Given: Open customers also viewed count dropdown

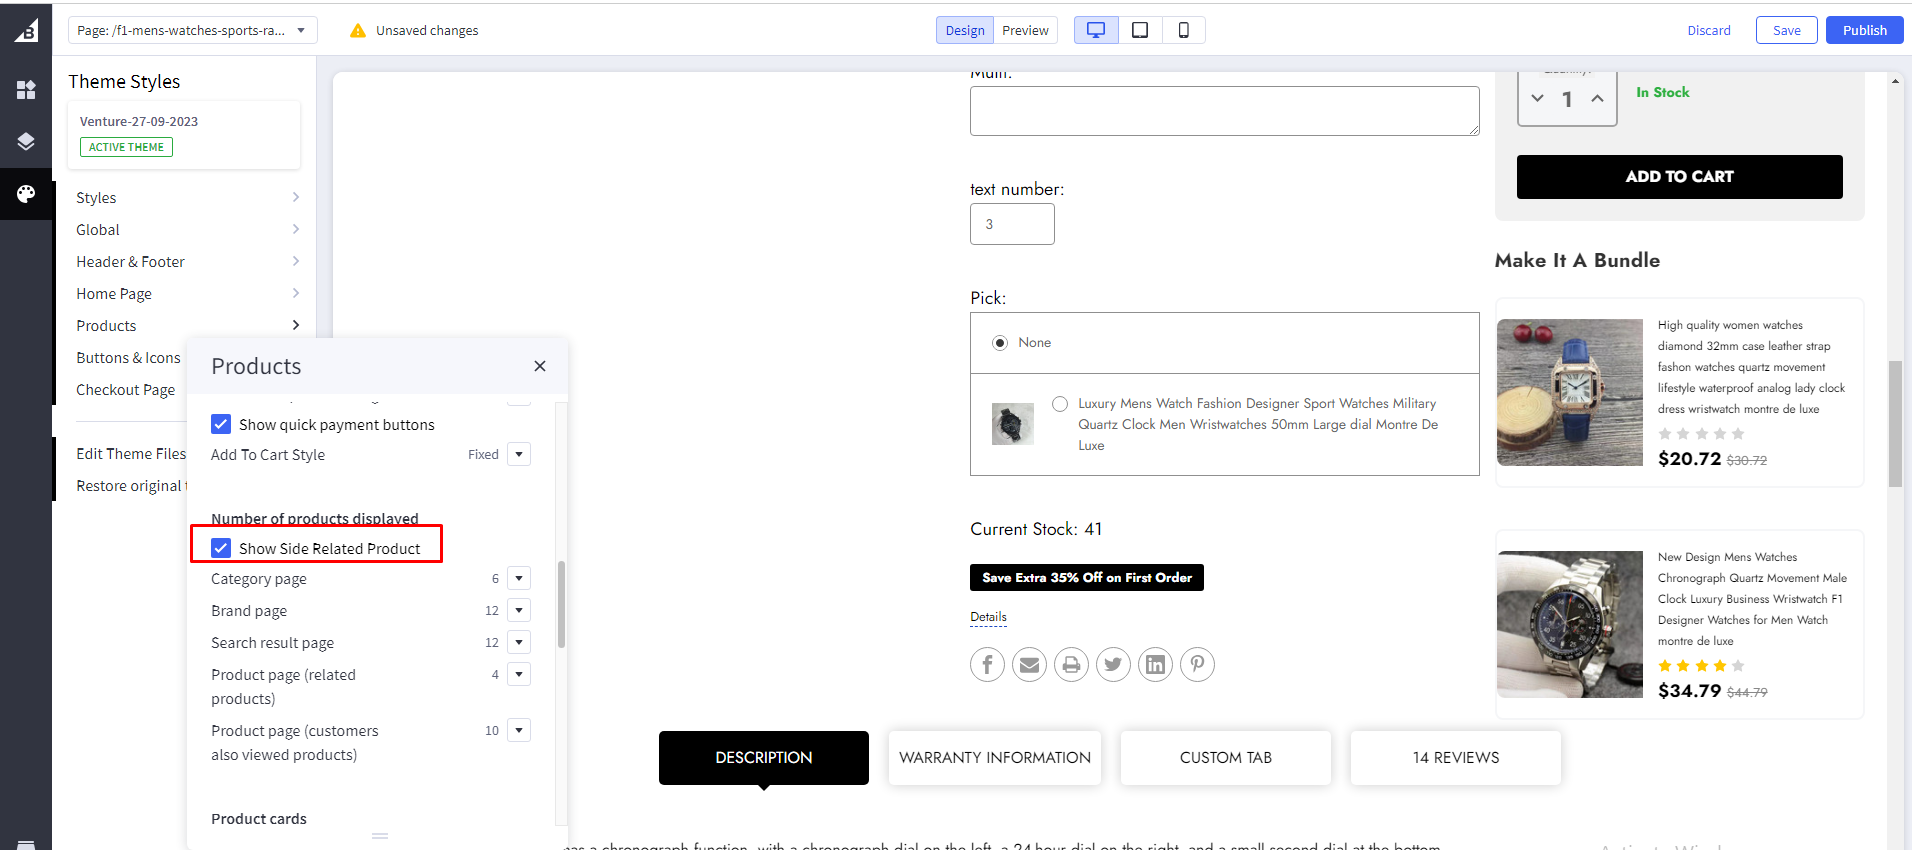Looking at the screenshot, I should point(519,730).
